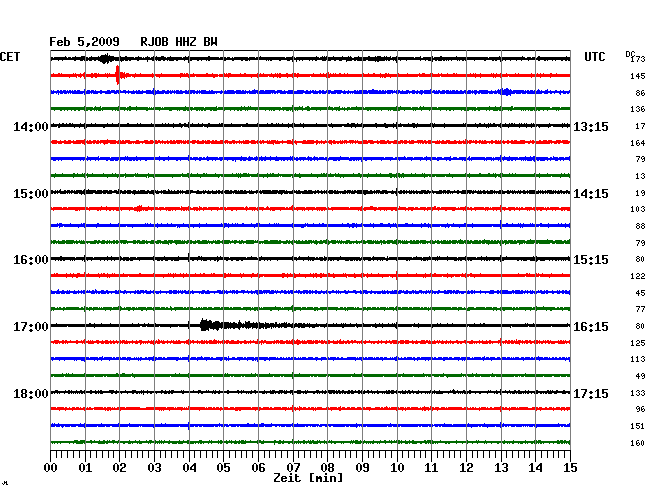The height and width of the screenshot is (494, 650).
Task: Click the '10' minute axis tick label
Action: pos(397,468)
